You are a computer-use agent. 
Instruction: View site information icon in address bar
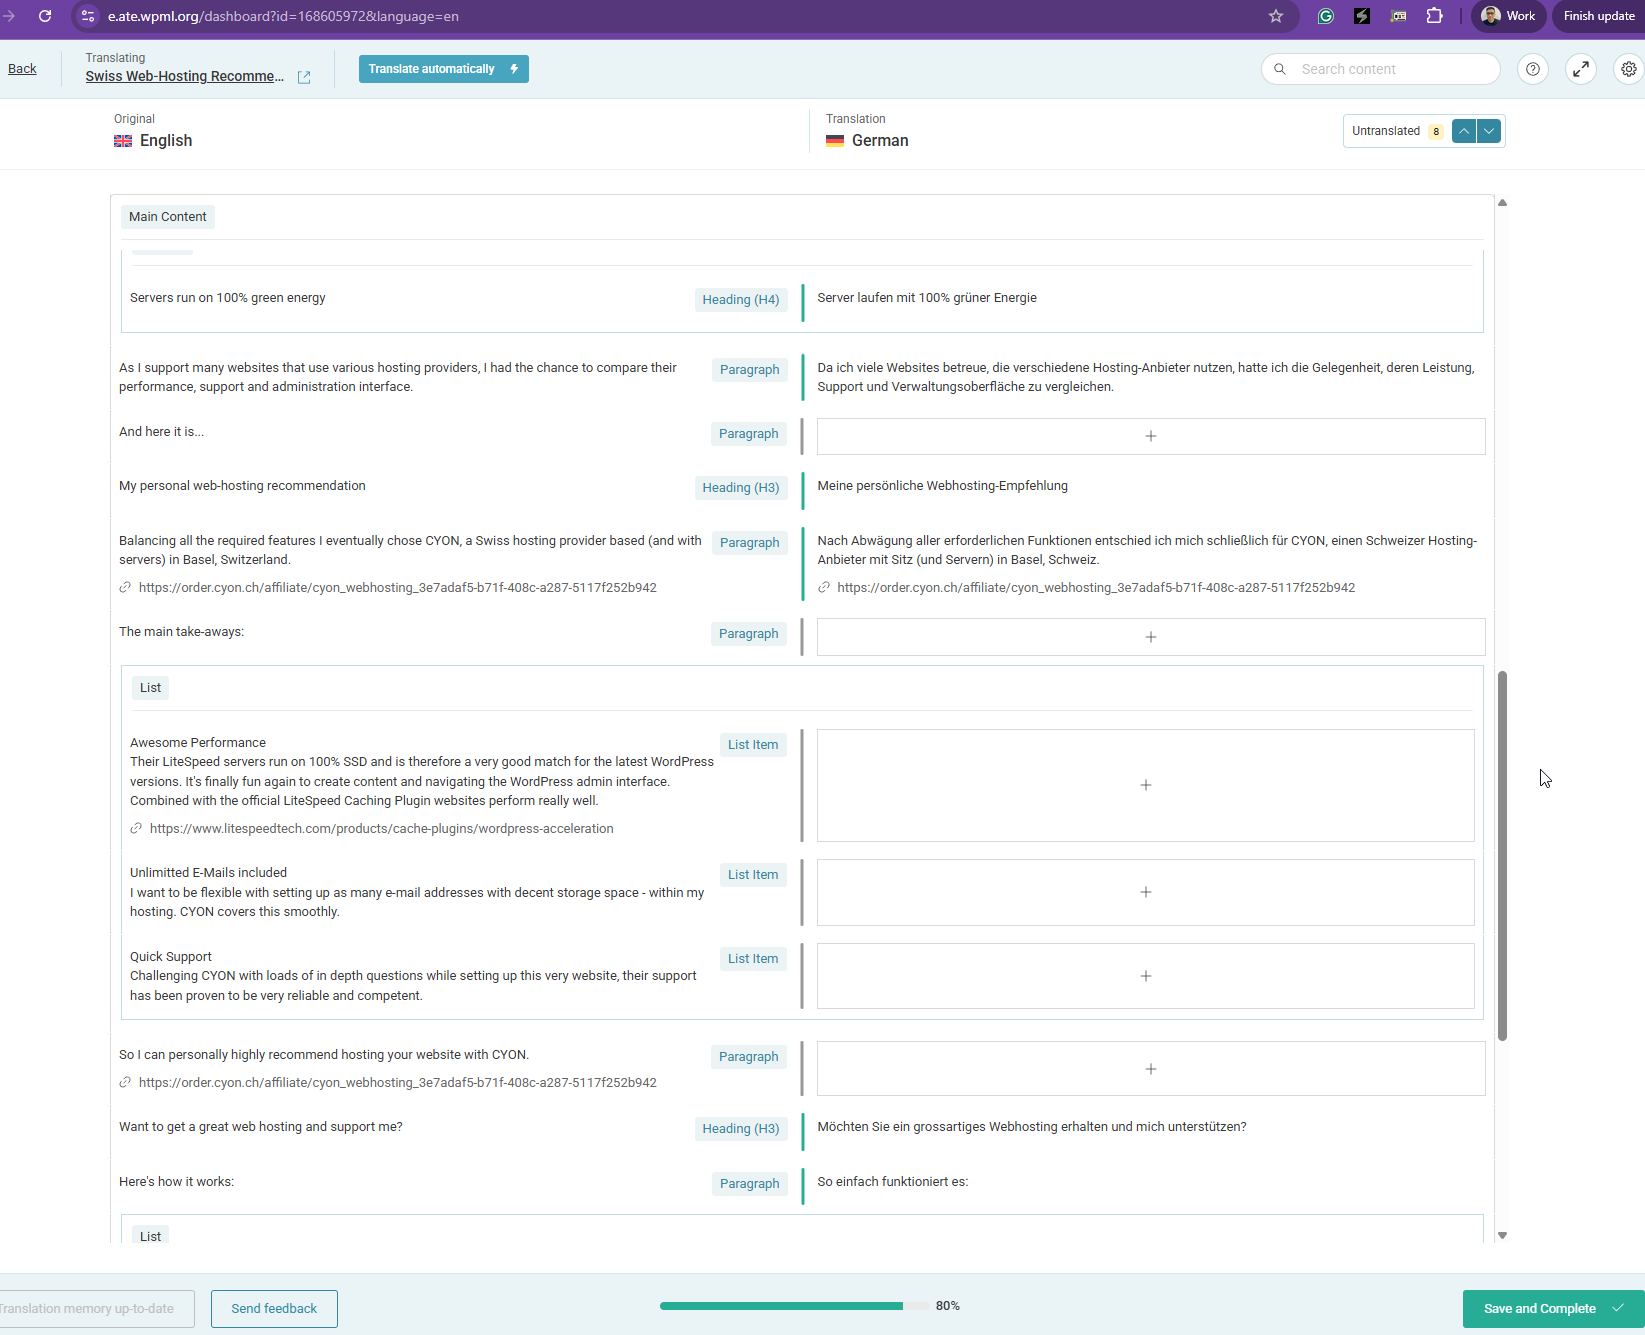coord(88,16)
